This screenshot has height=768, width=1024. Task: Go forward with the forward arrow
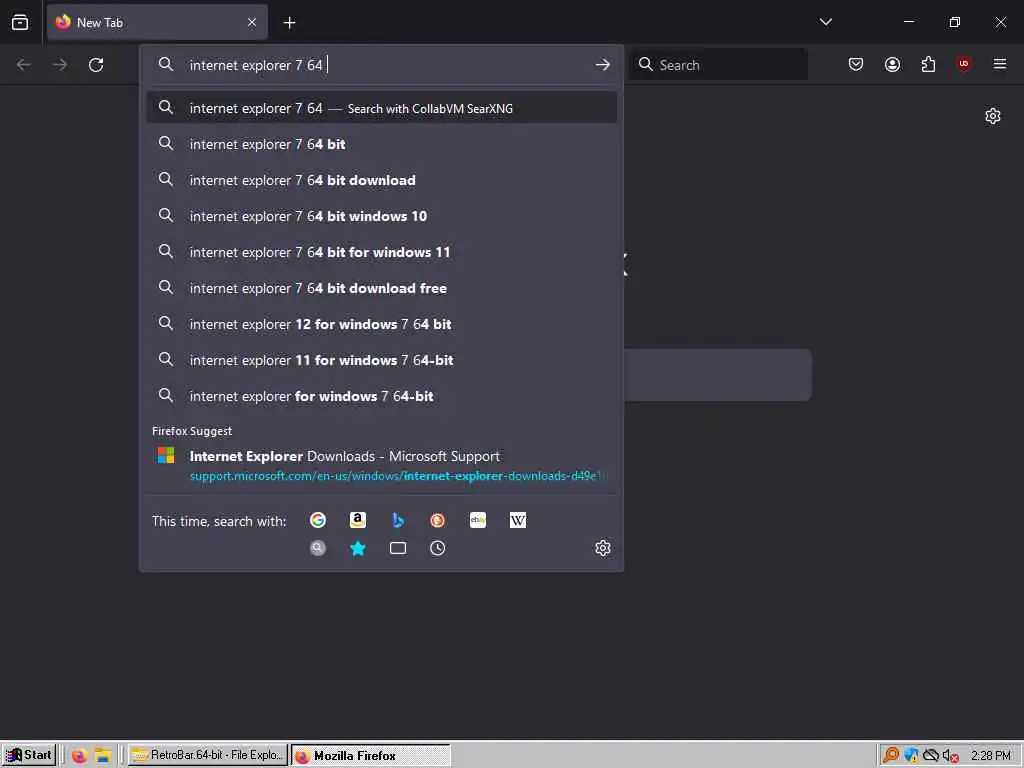click(60, 65)
